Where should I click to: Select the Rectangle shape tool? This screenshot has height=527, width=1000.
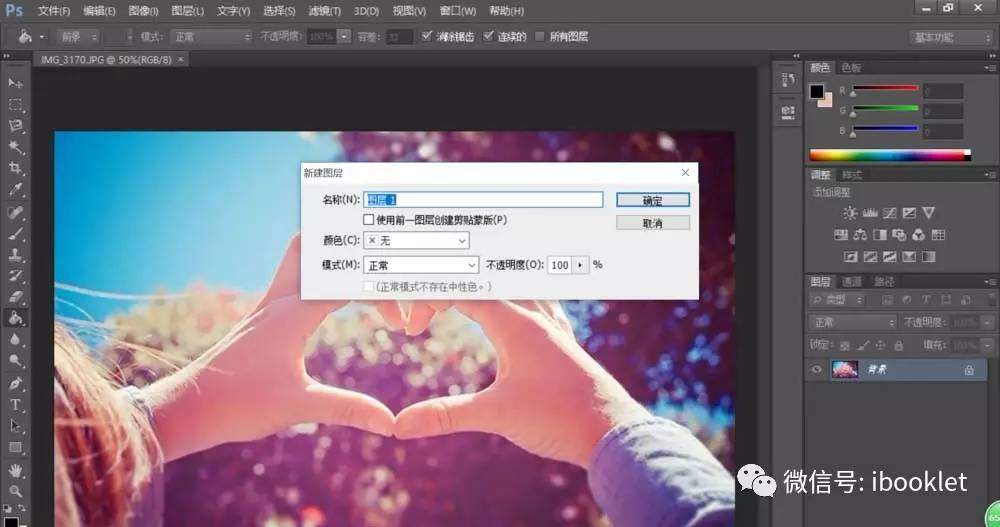click(15, 448)
